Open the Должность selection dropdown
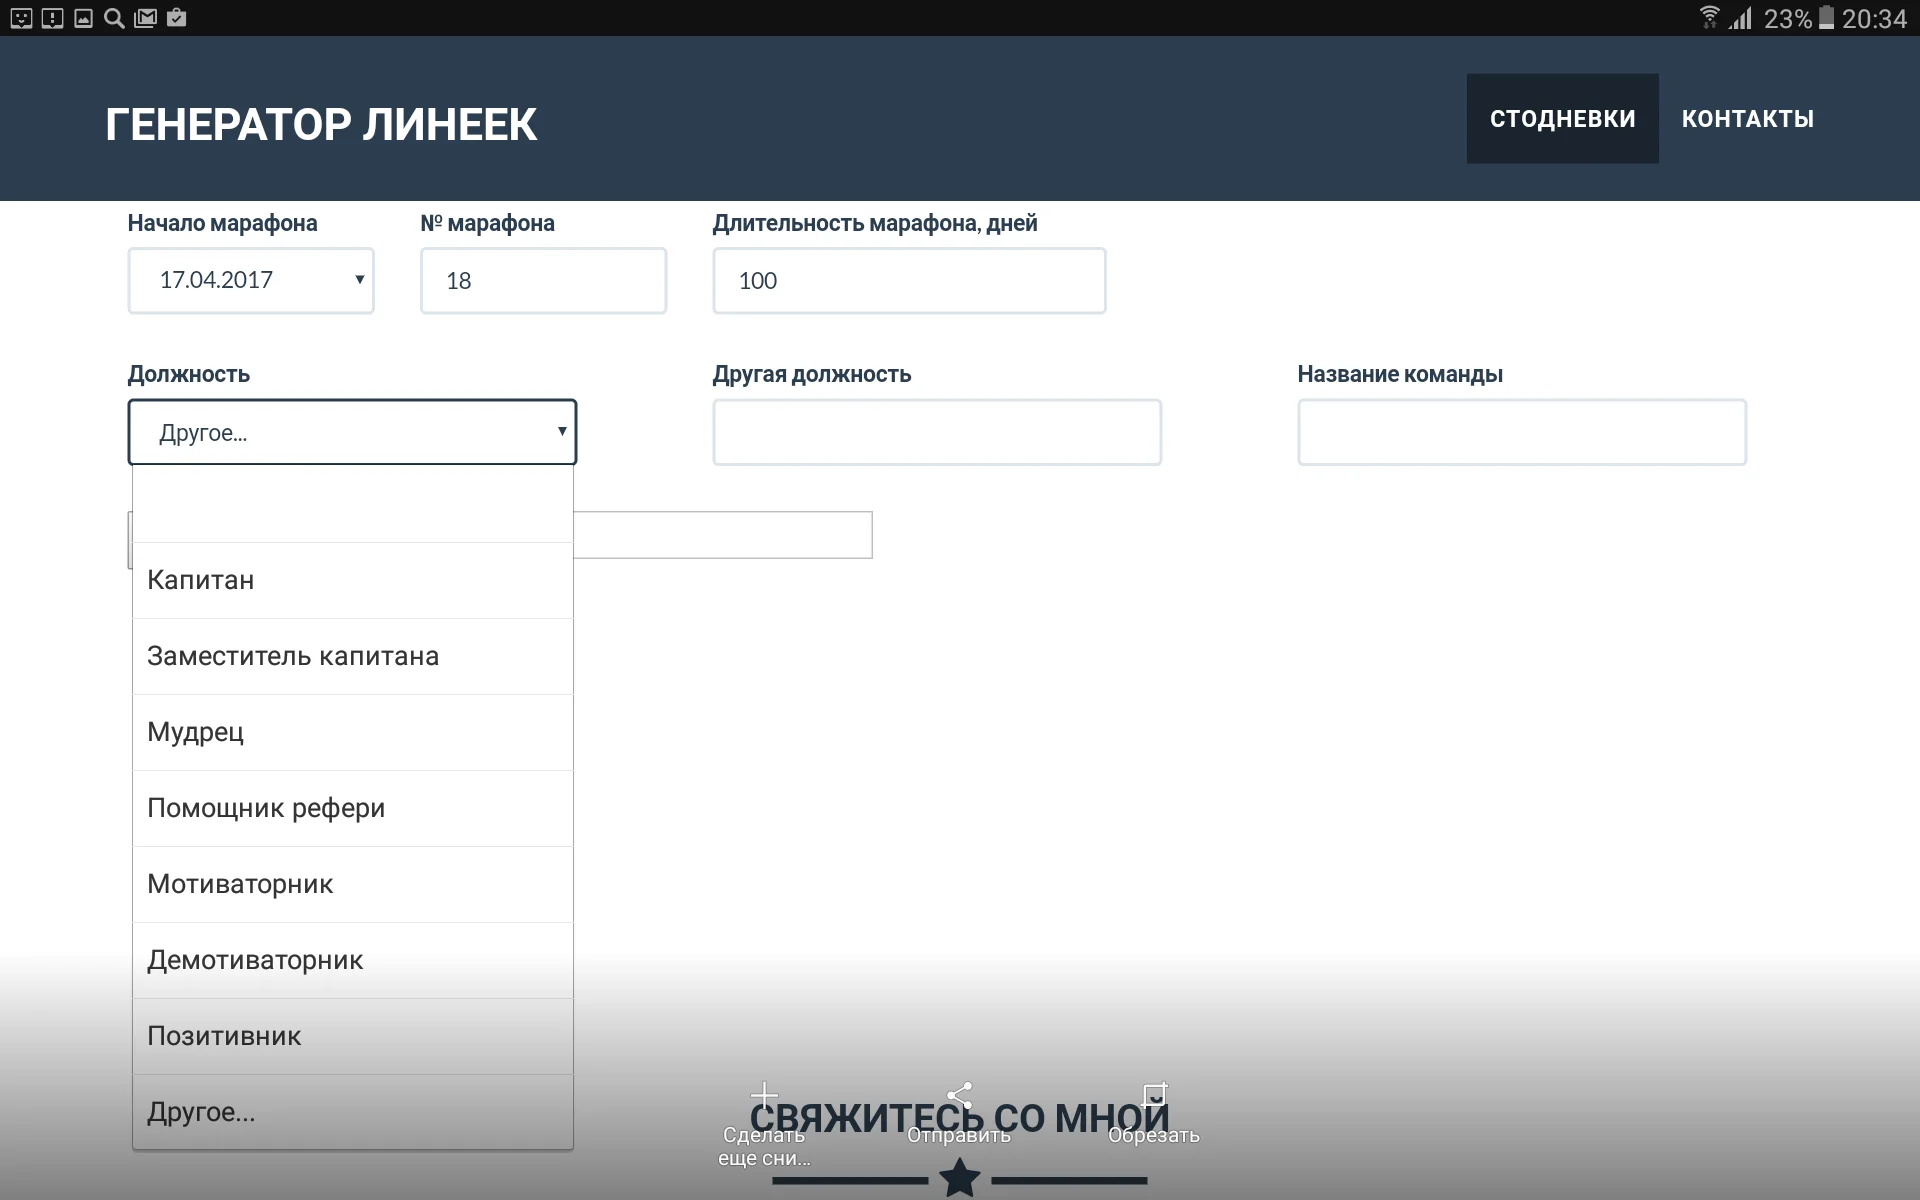This screenshot has height=1200, width=1920. [351, 432]
